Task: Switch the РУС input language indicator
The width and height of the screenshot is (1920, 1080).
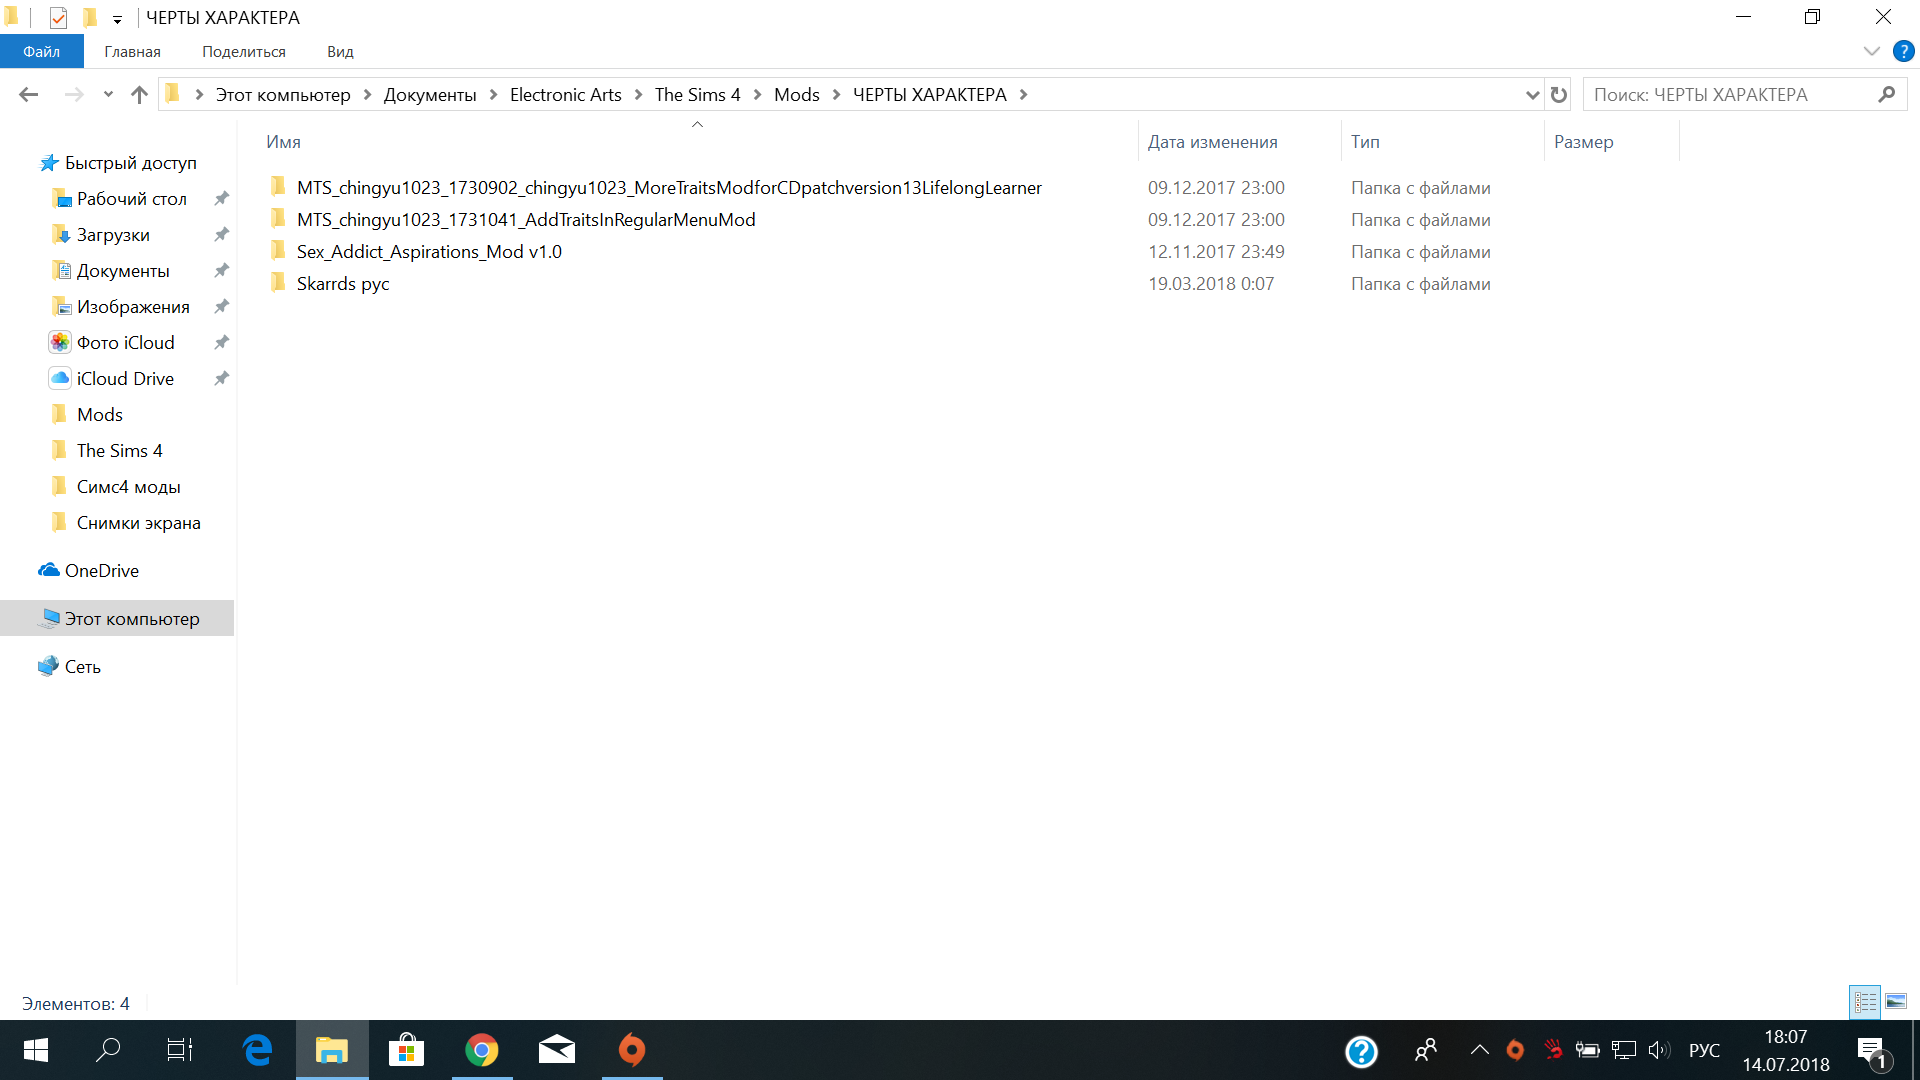Action: [x=1704, y=1050]
